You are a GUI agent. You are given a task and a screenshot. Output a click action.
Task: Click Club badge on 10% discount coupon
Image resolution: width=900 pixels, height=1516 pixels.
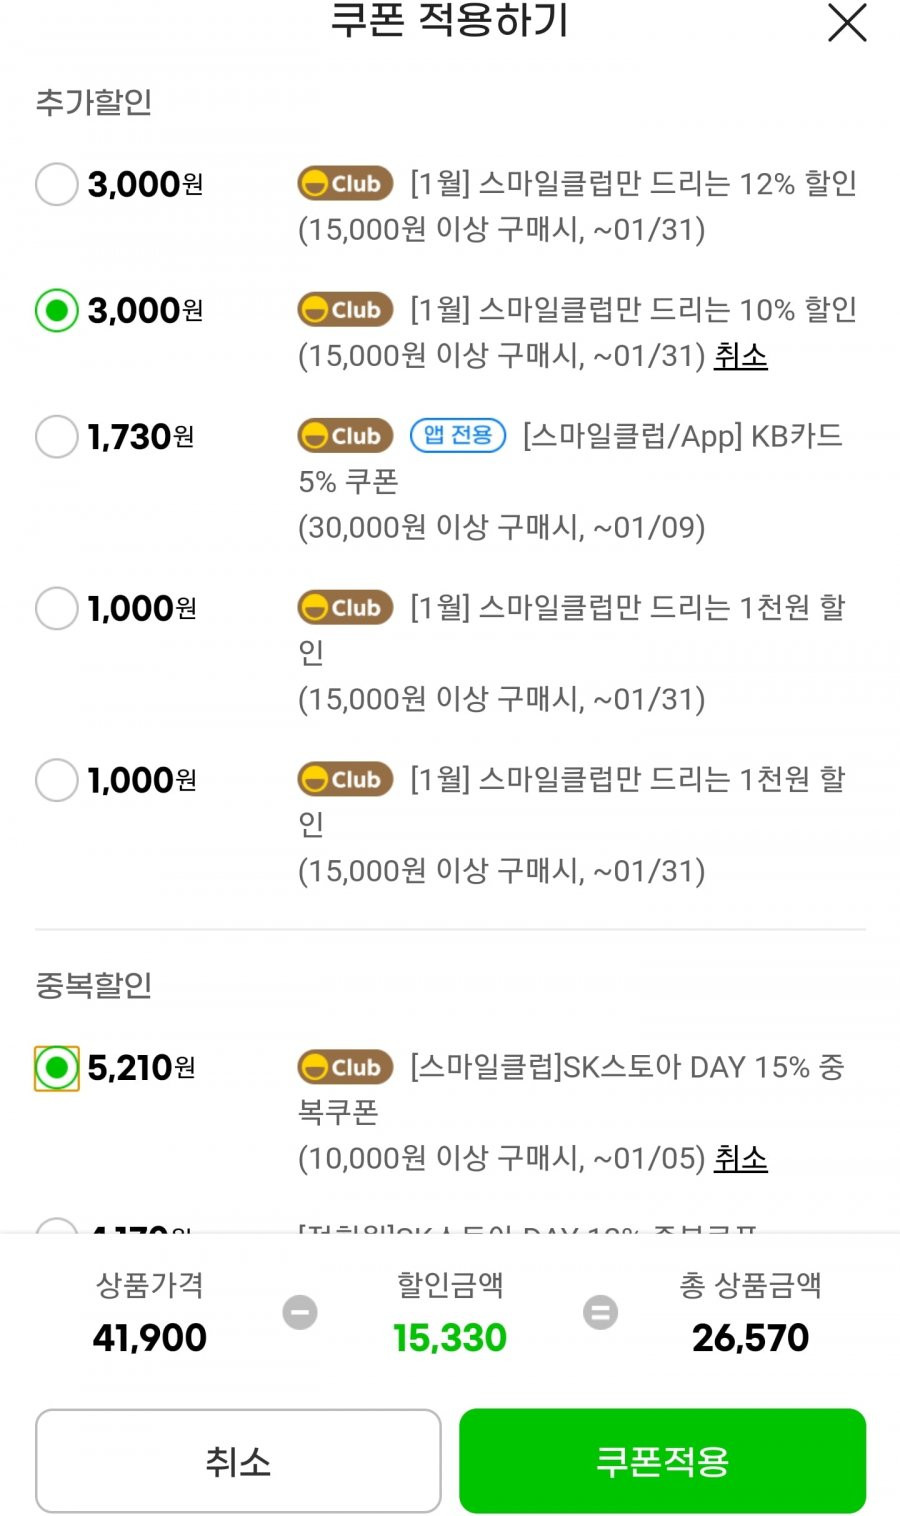pos(345,309)
